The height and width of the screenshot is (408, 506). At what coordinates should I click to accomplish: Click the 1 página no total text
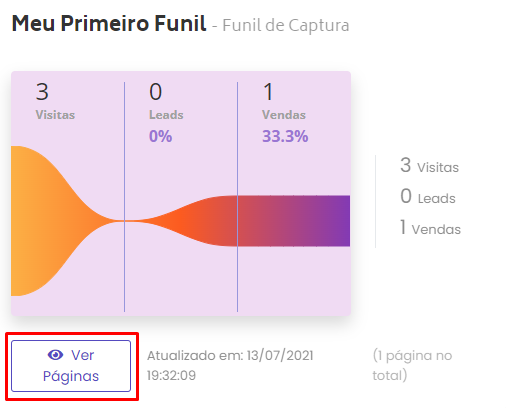point(412,365)
